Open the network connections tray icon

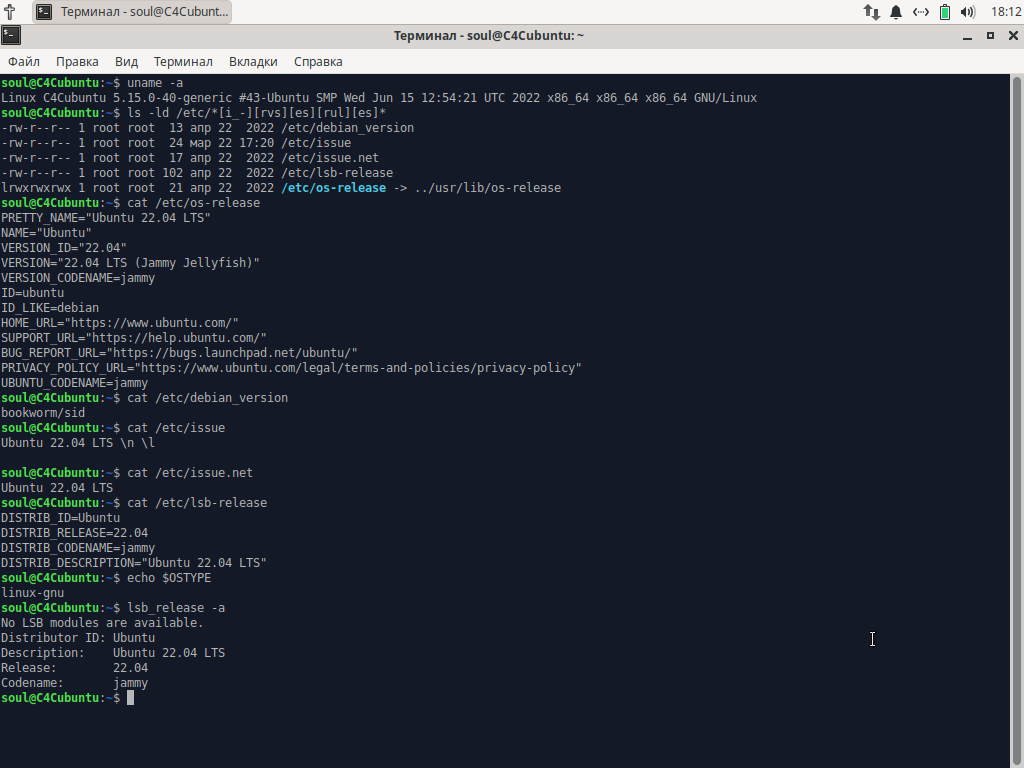871,12
